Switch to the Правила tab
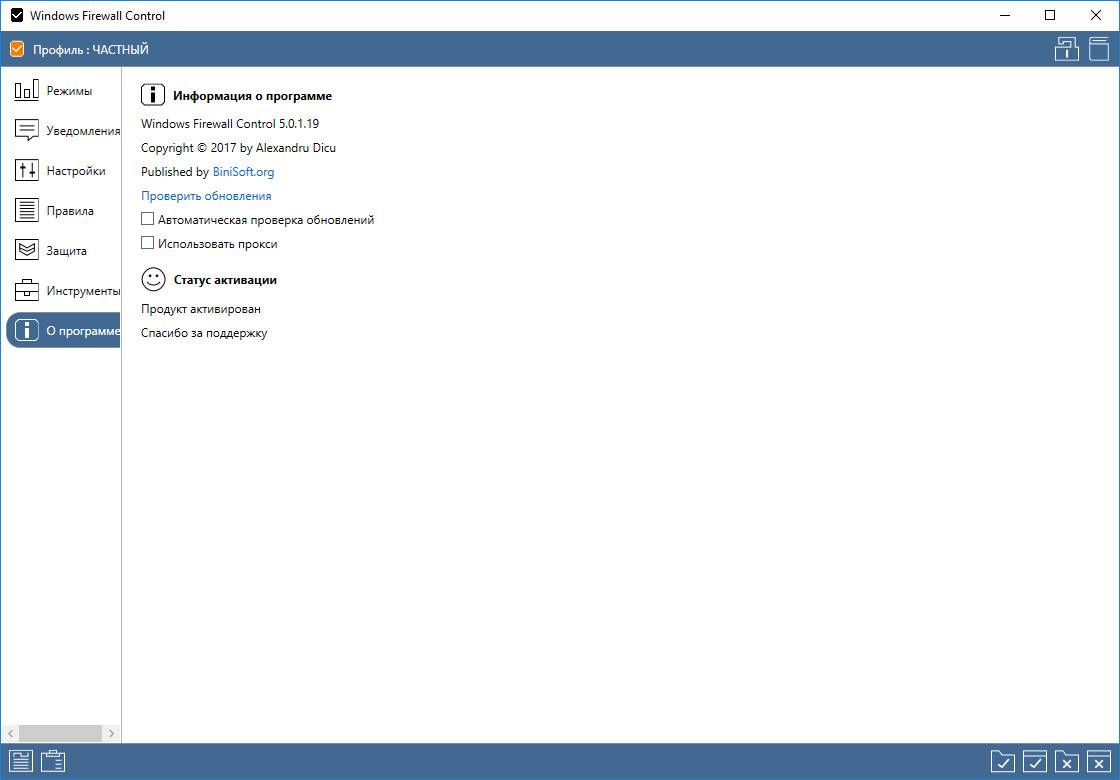Screen dimensions: 1120x780 tap(63, 210)
